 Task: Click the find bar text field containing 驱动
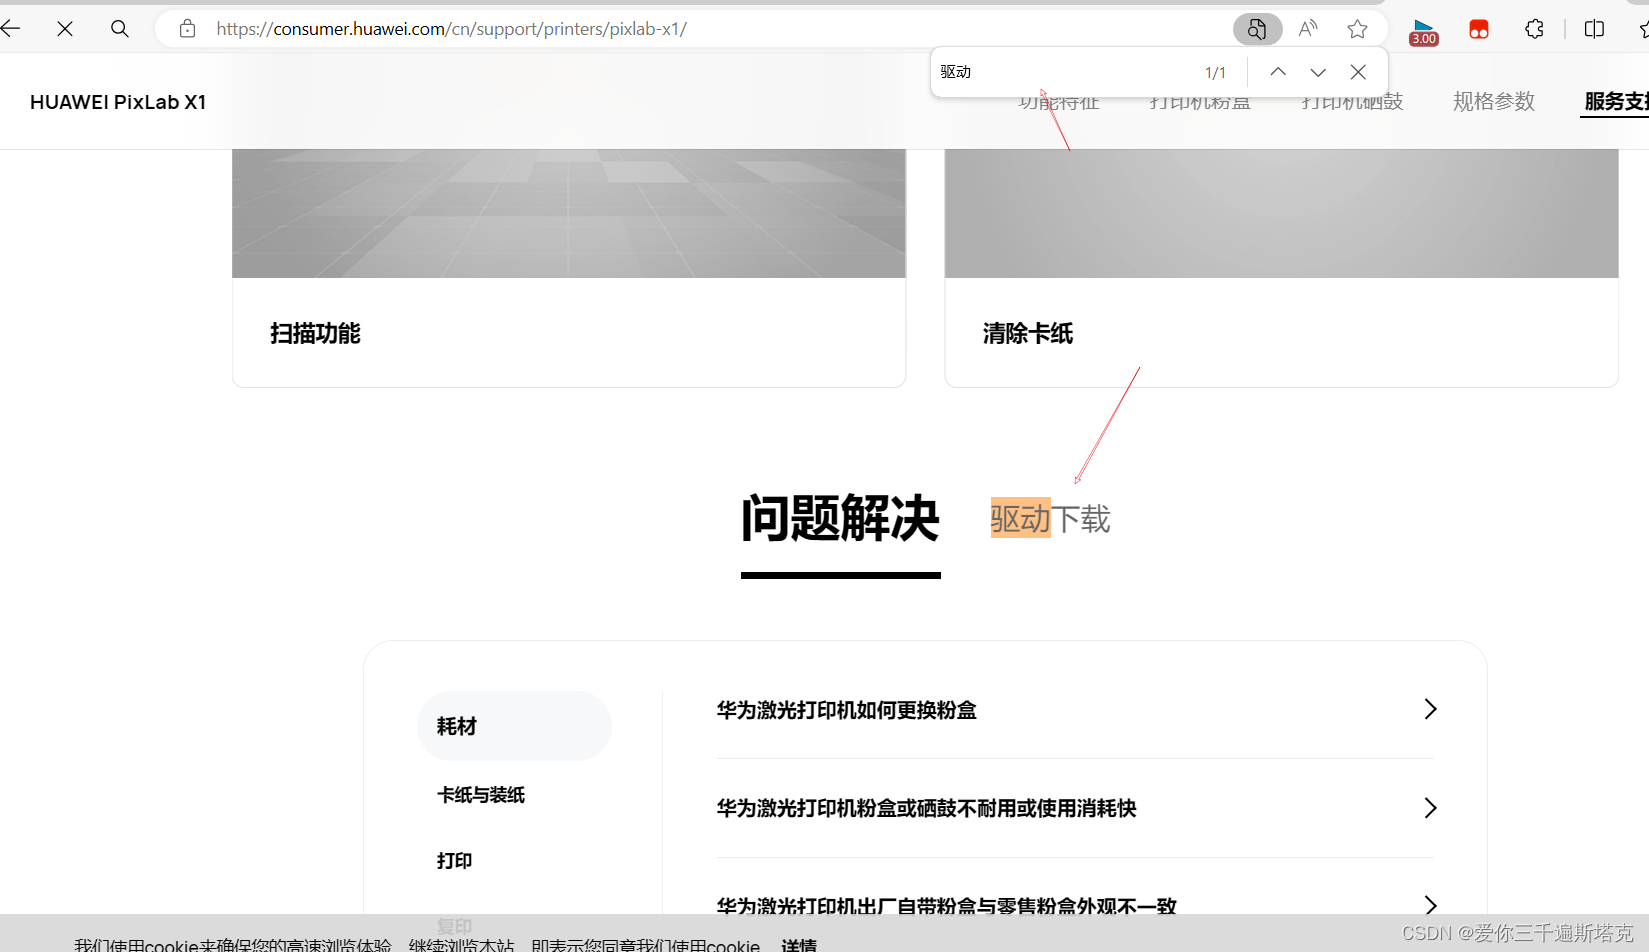1065,72
